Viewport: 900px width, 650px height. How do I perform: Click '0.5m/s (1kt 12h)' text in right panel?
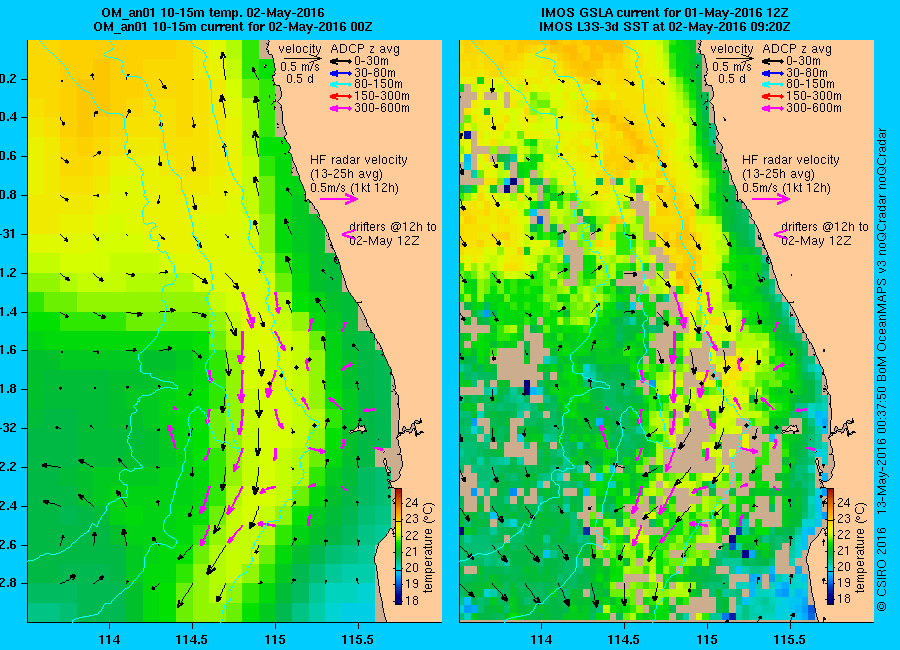[787, 188]
